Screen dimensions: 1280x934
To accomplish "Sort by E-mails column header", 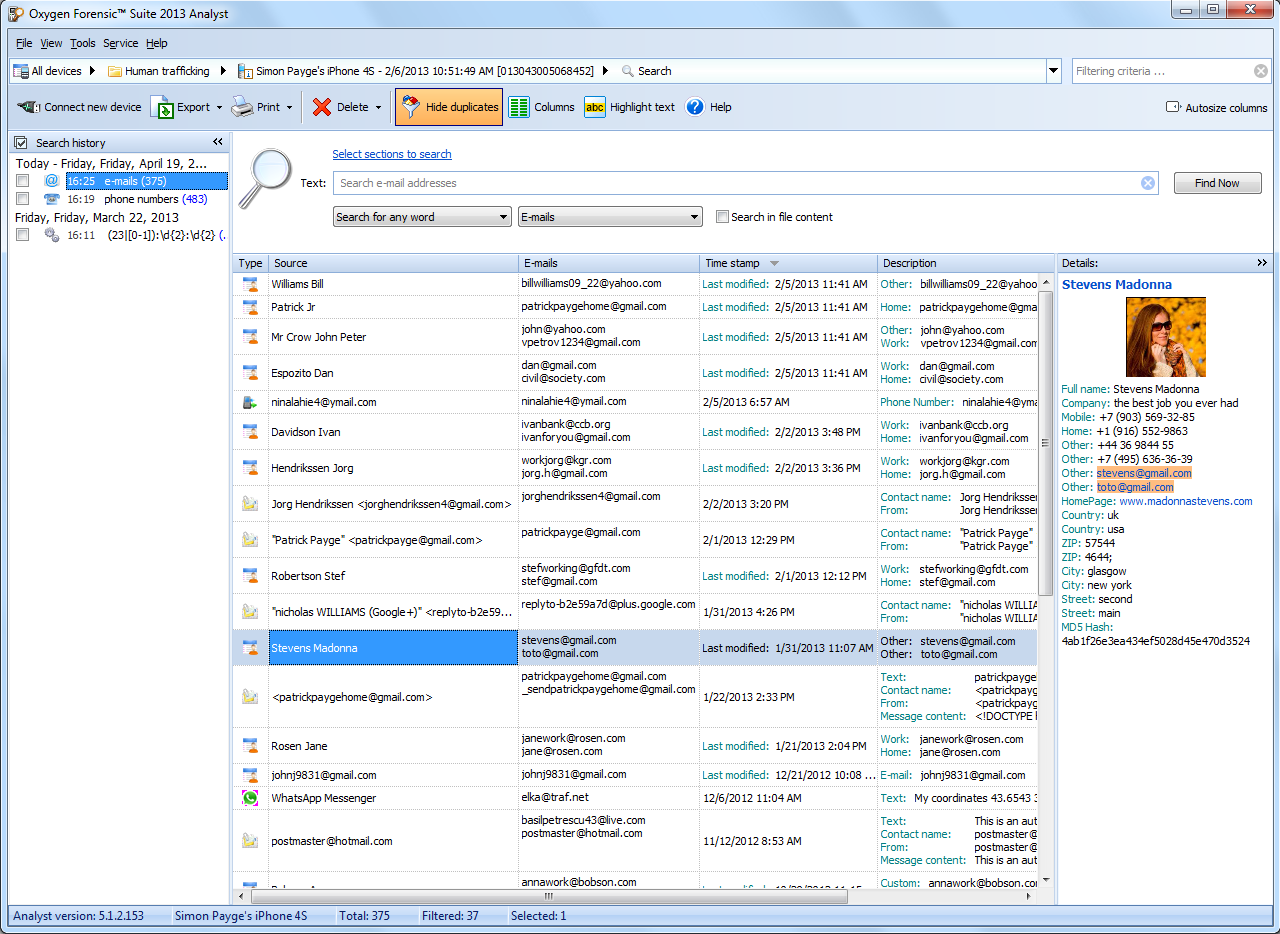I will pos(609,263).
